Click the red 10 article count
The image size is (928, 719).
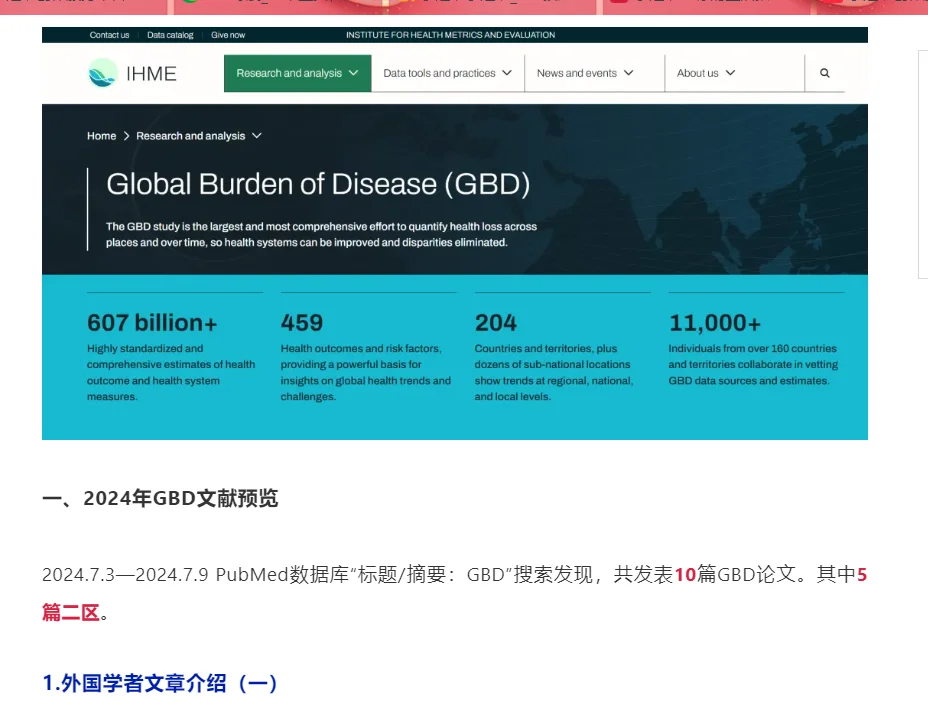(685, 575)
